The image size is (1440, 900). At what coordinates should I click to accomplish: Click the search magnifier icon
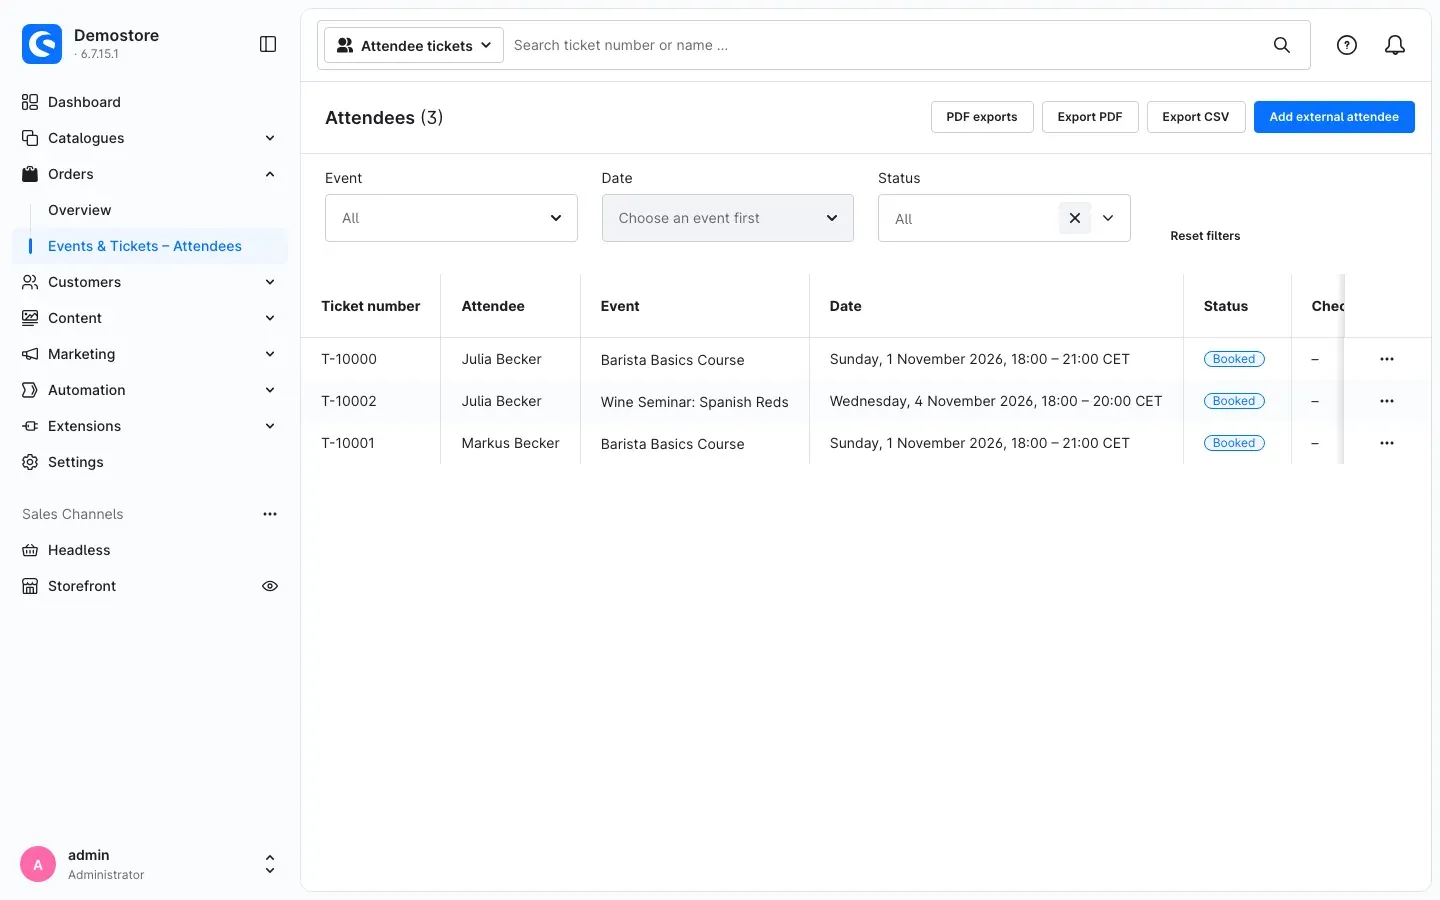pyautogui.click(x=1281, y=45)
